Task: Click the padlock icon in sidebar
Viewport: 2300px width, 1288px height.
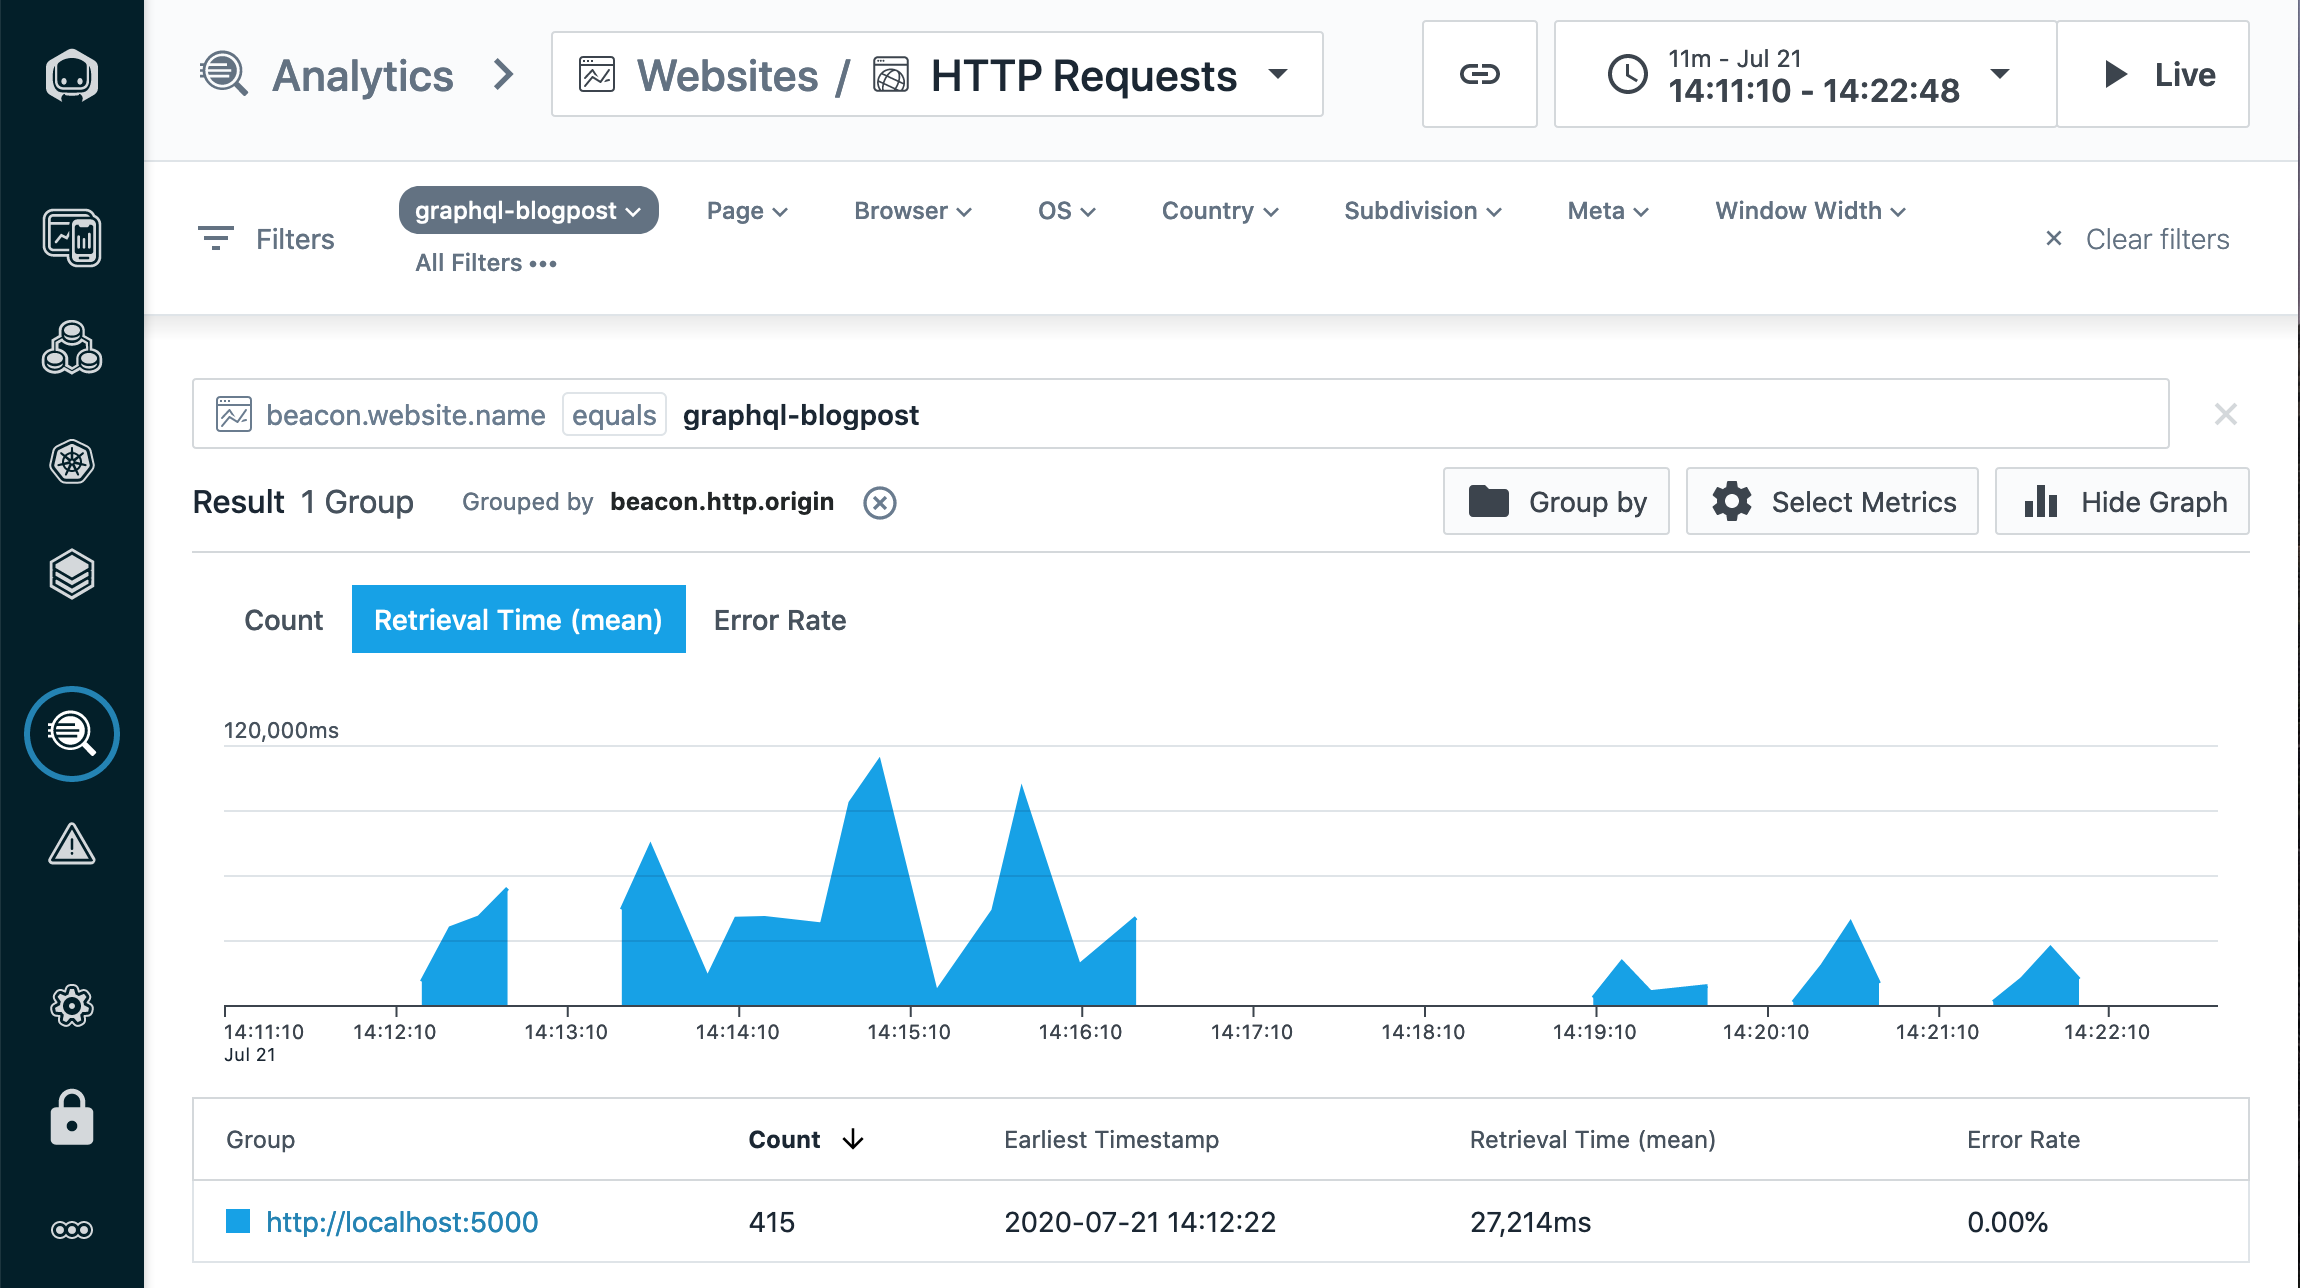Action: click(x=72, y=1118)
